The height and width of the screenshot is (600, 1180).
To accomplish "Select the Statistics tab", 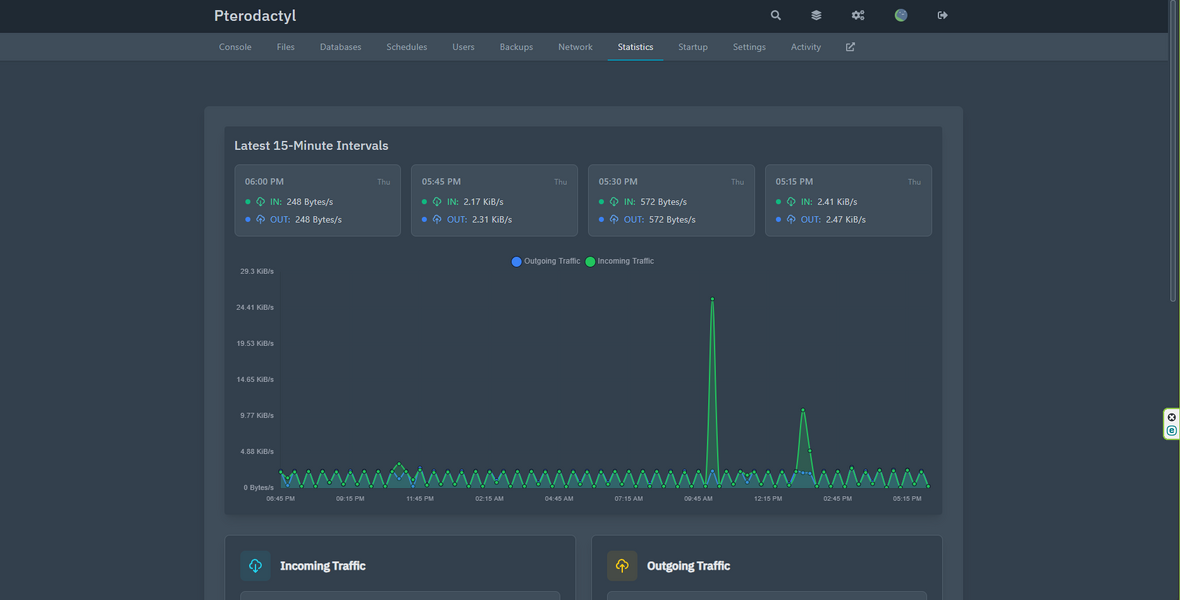I will [635, 47].
